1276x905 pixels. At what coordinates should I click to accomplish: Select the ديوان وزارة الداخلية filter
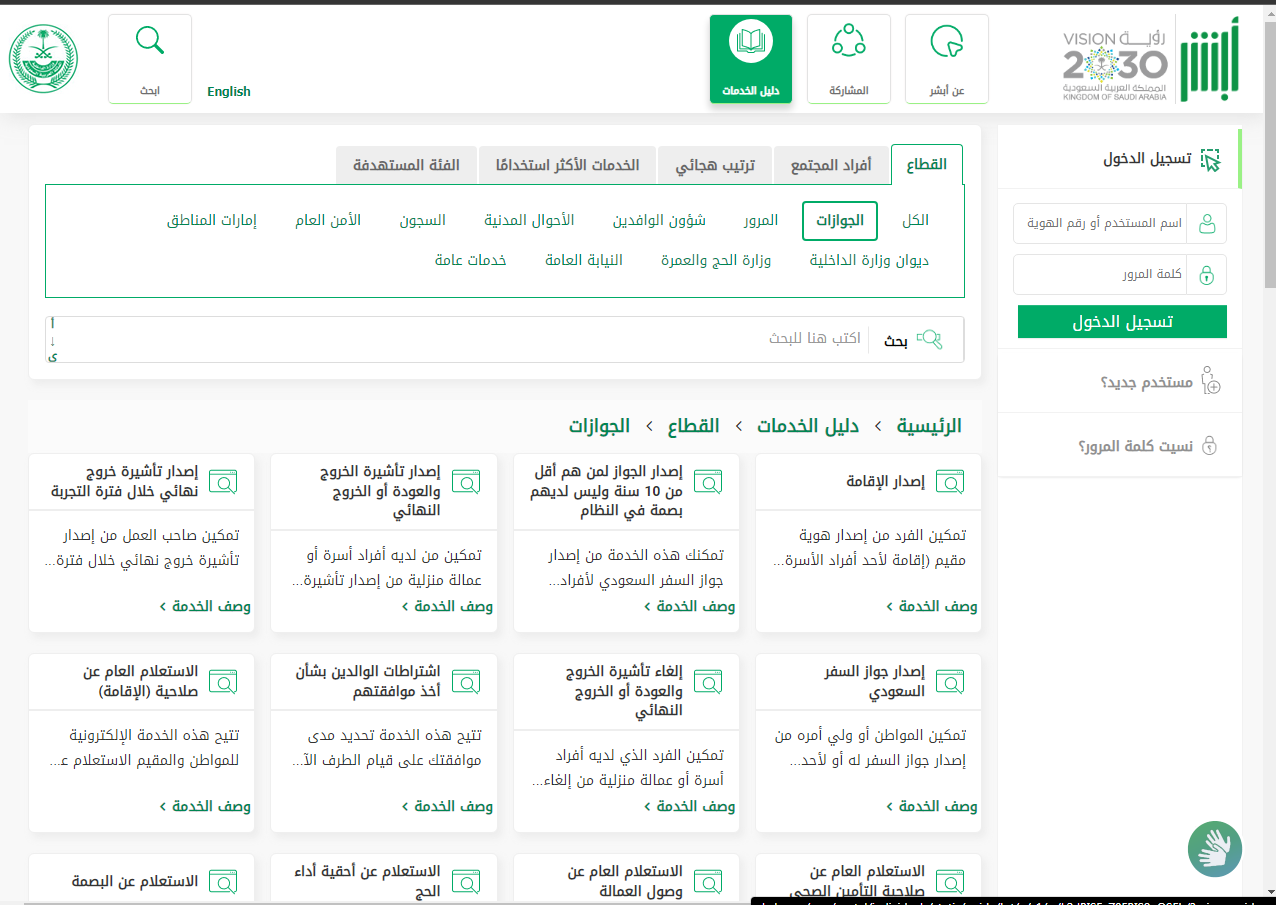(869, 261)
